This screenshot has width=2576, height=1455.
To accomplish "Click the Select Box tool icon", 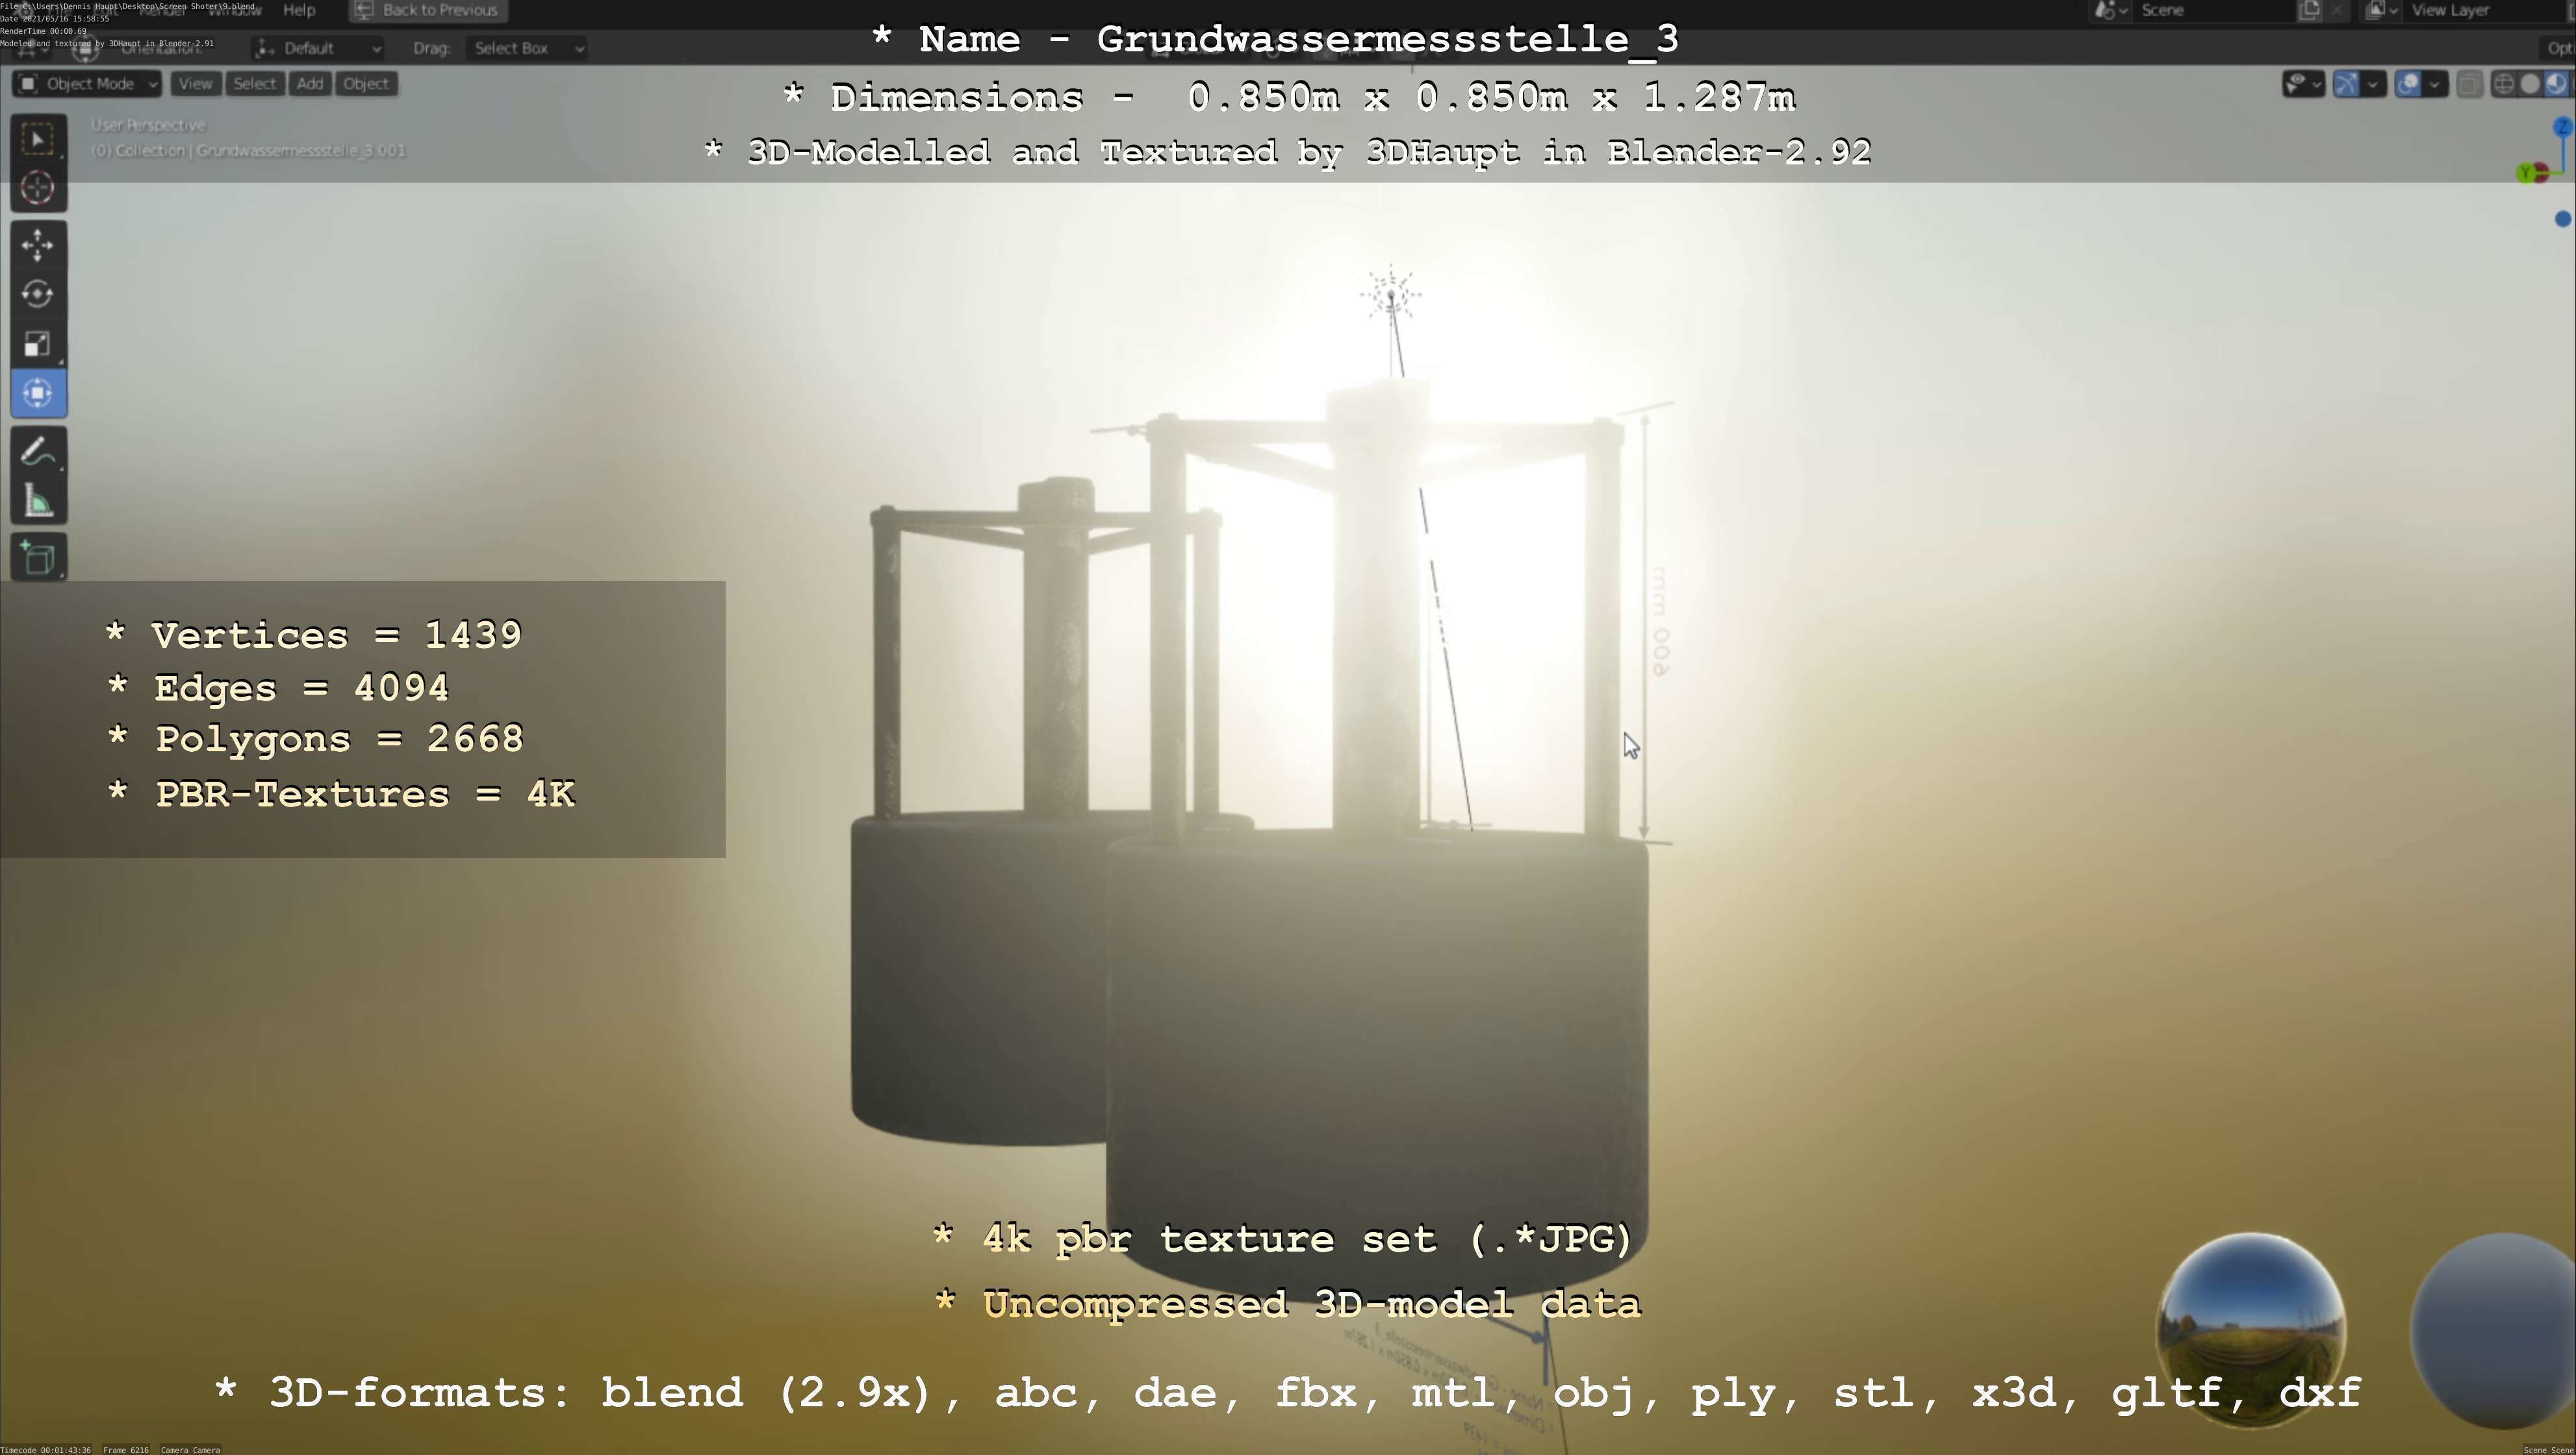I will tap(38, 139).
